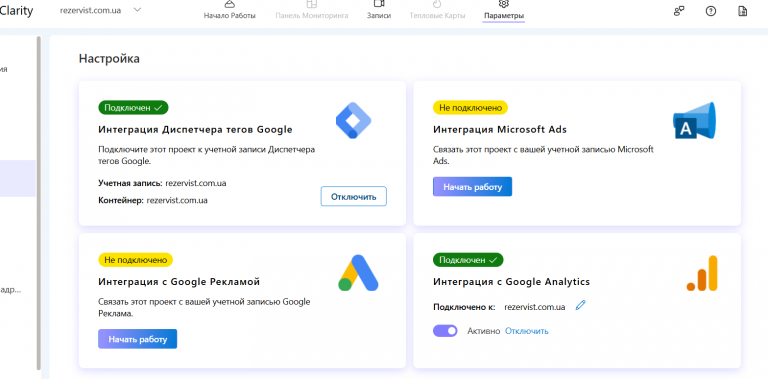Image resolution: width=768 pixels, height=379 pixels.
Task: Click Отключить for Google Tag Manager
Action: click(354, 196)
